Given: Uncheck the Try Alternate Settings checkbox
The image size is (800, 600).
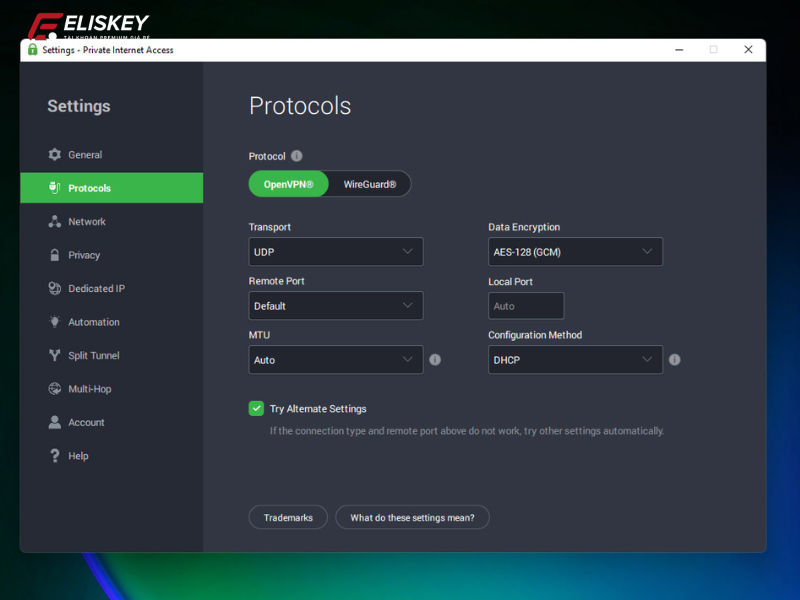Looking at the screenshot, I should point(256,409).
